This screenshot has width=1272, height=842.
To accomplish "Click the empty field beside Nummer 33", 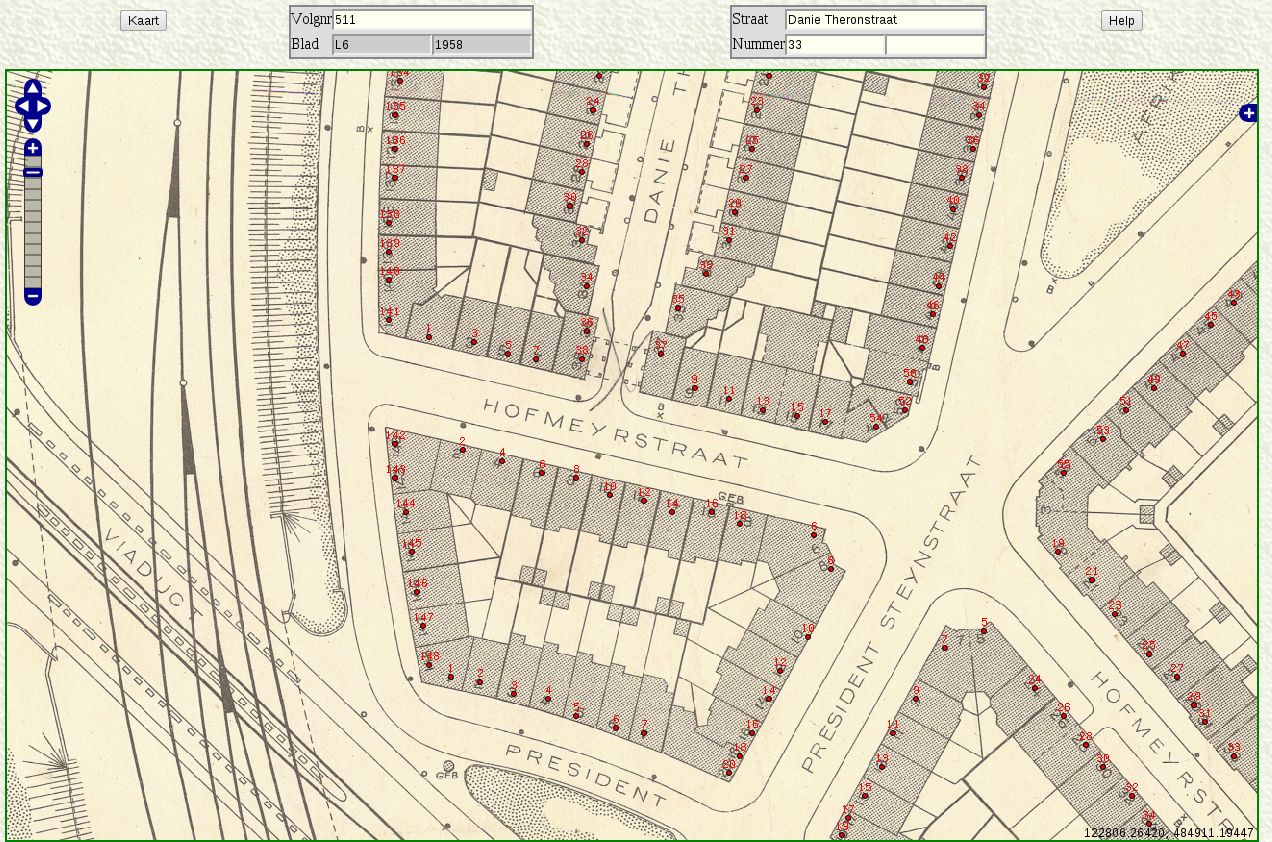I will (935, 45).
